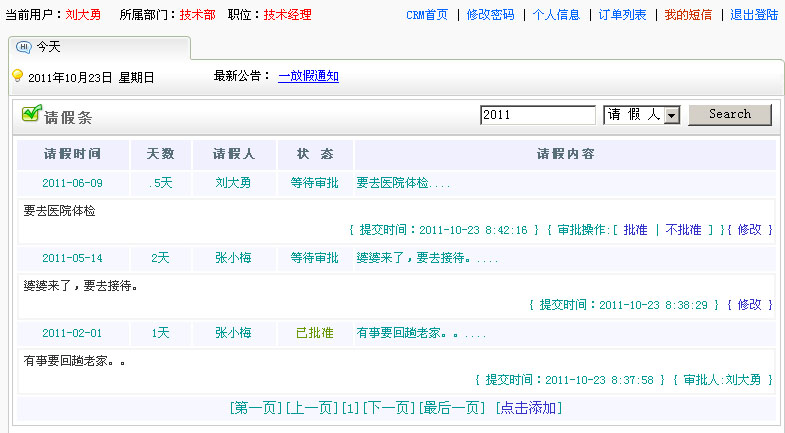
Task: Click the 请假内容 column header
Action: click(x=565, y=154)
